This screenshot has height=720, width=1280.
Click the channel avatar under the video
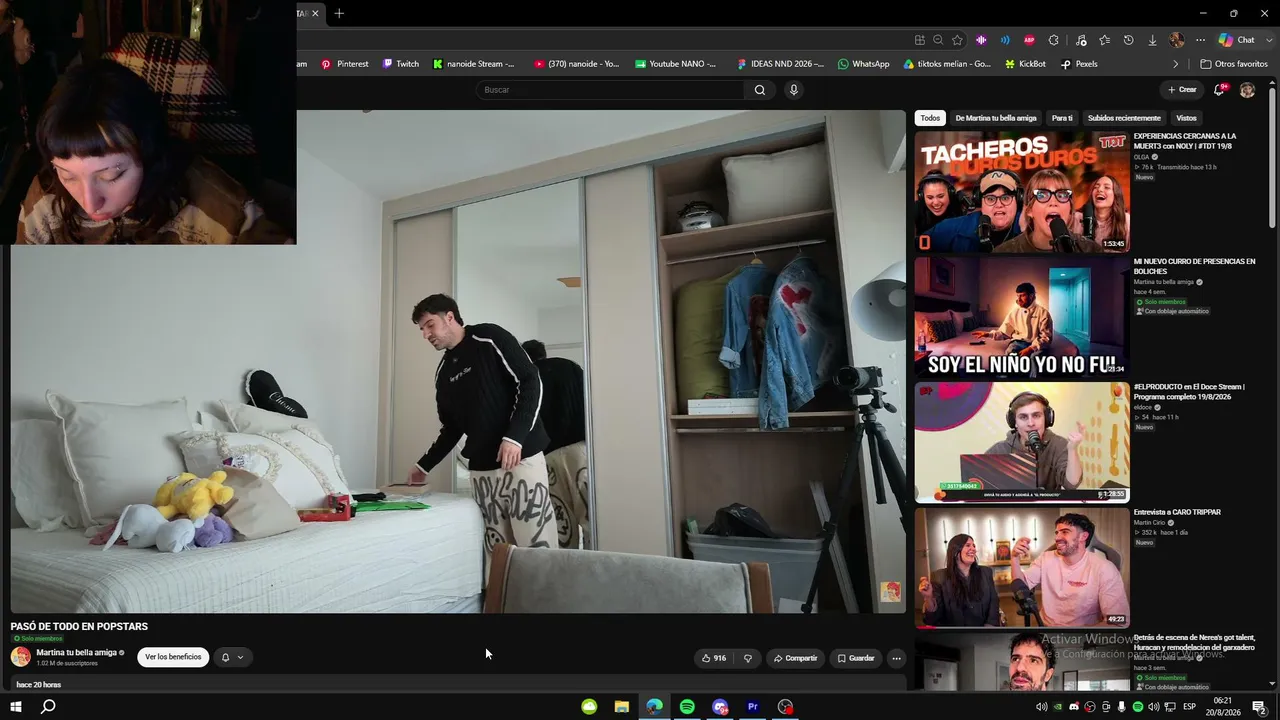tap(21, 657)
